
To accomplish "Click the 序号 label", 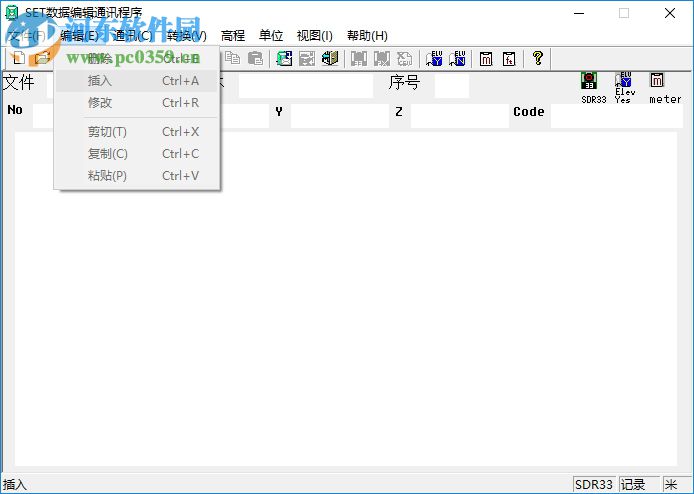I will coord(404,82).
